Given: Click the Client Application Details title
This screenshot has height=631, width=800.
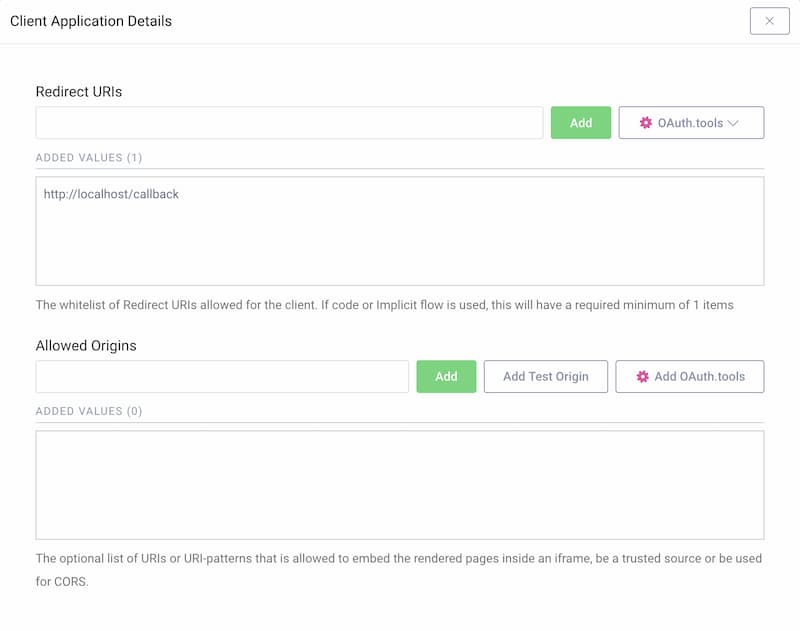Looking at the screenshot, I should pos(91,21).
